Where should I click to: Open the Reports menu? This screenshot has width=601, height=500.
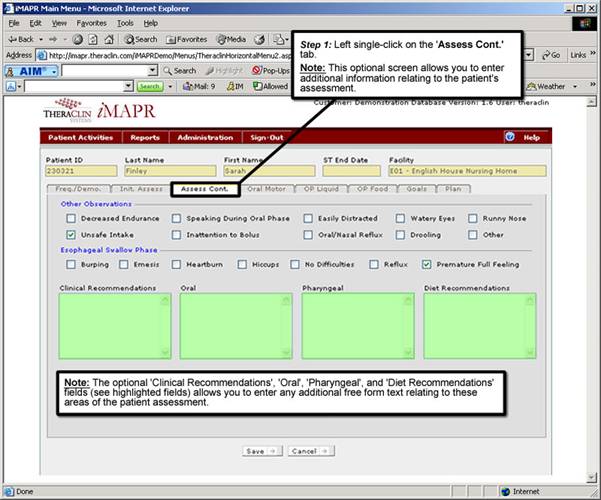tap(145, 137)
